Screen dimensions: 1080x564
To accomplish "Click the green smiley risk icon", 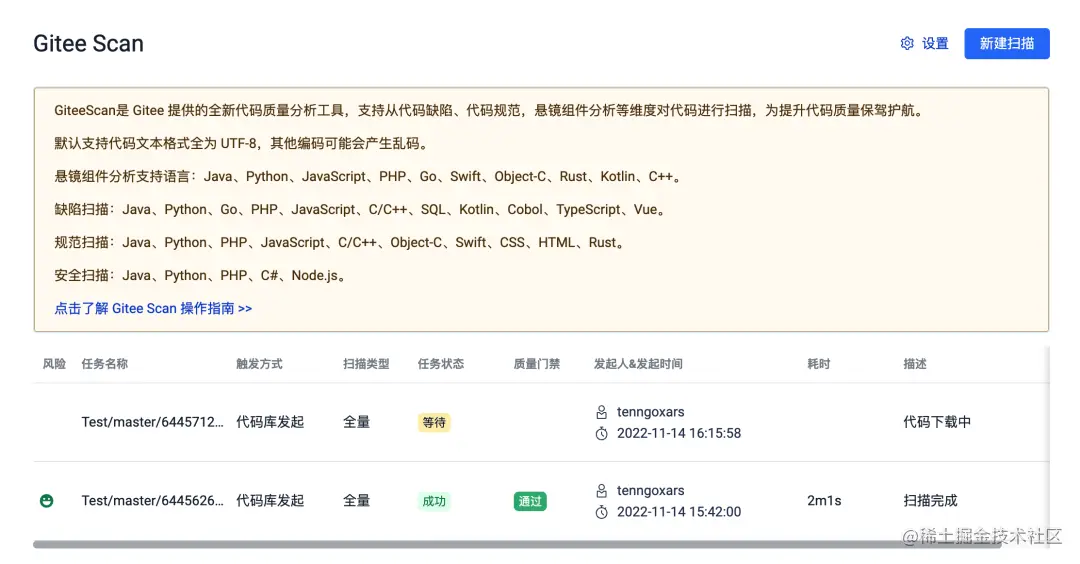I will coord(46,501).
